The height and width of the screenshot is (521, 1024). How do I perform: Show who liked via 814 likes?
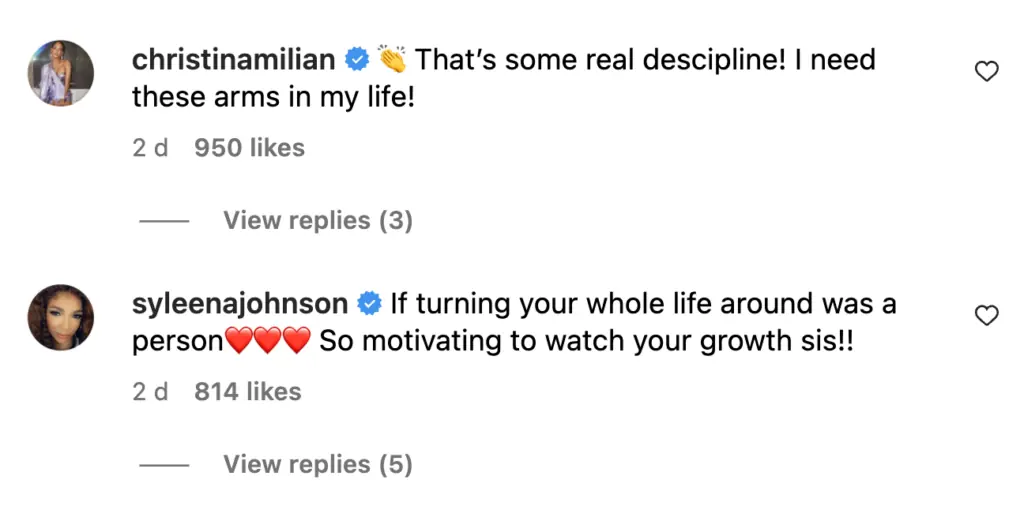point(247,392)
